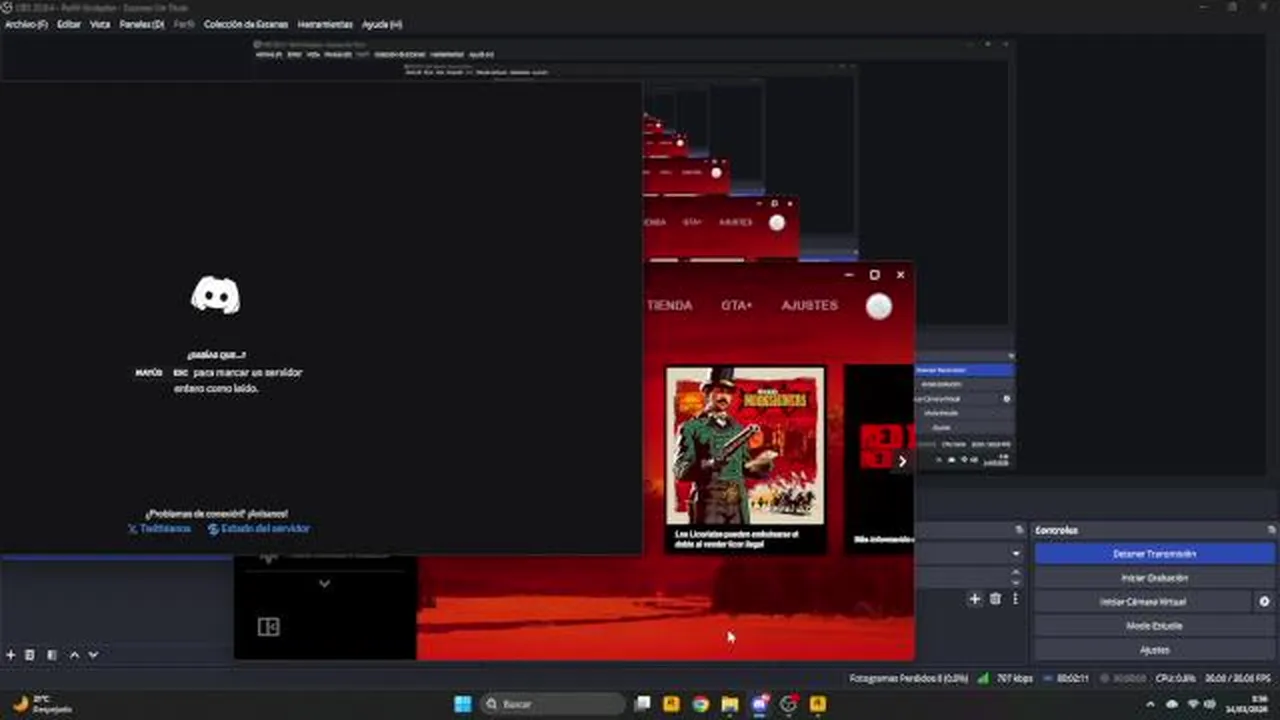Open Task View on the taskbar

[642, 704]
